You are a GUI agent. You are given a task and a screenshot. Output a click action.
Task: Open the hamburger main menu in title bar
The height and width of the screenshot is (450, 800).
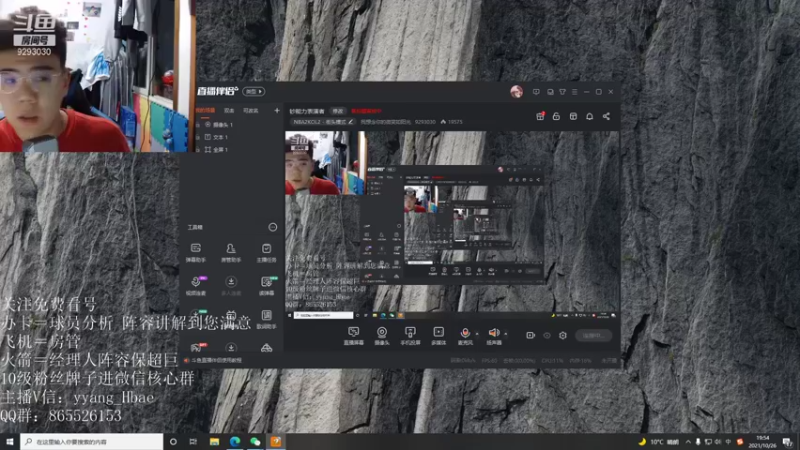coord(574,92)
